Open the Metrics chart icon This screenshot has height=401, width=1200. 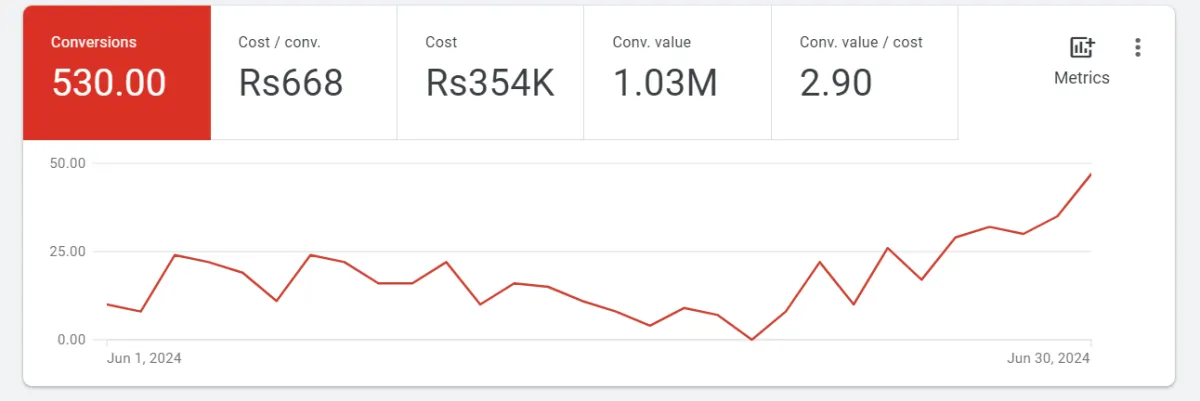(x=1081, y=47)
